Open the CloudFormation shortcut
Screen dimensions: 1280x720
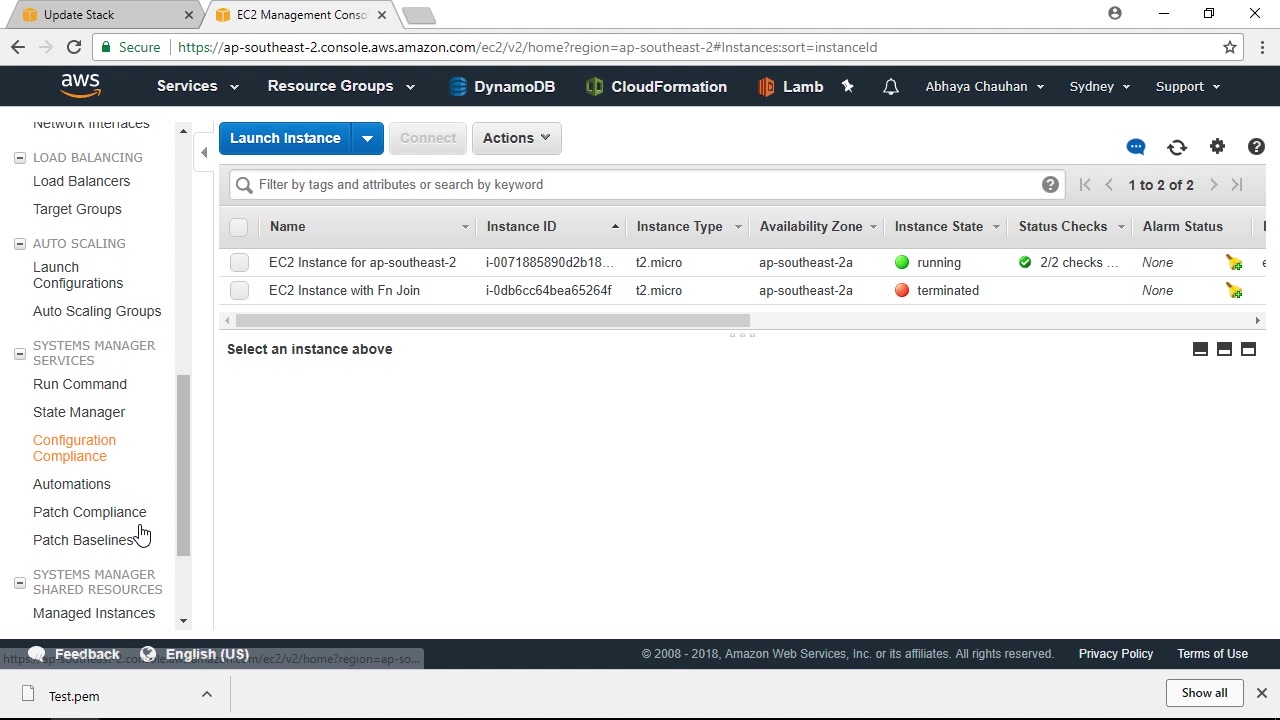click(656, 87)
